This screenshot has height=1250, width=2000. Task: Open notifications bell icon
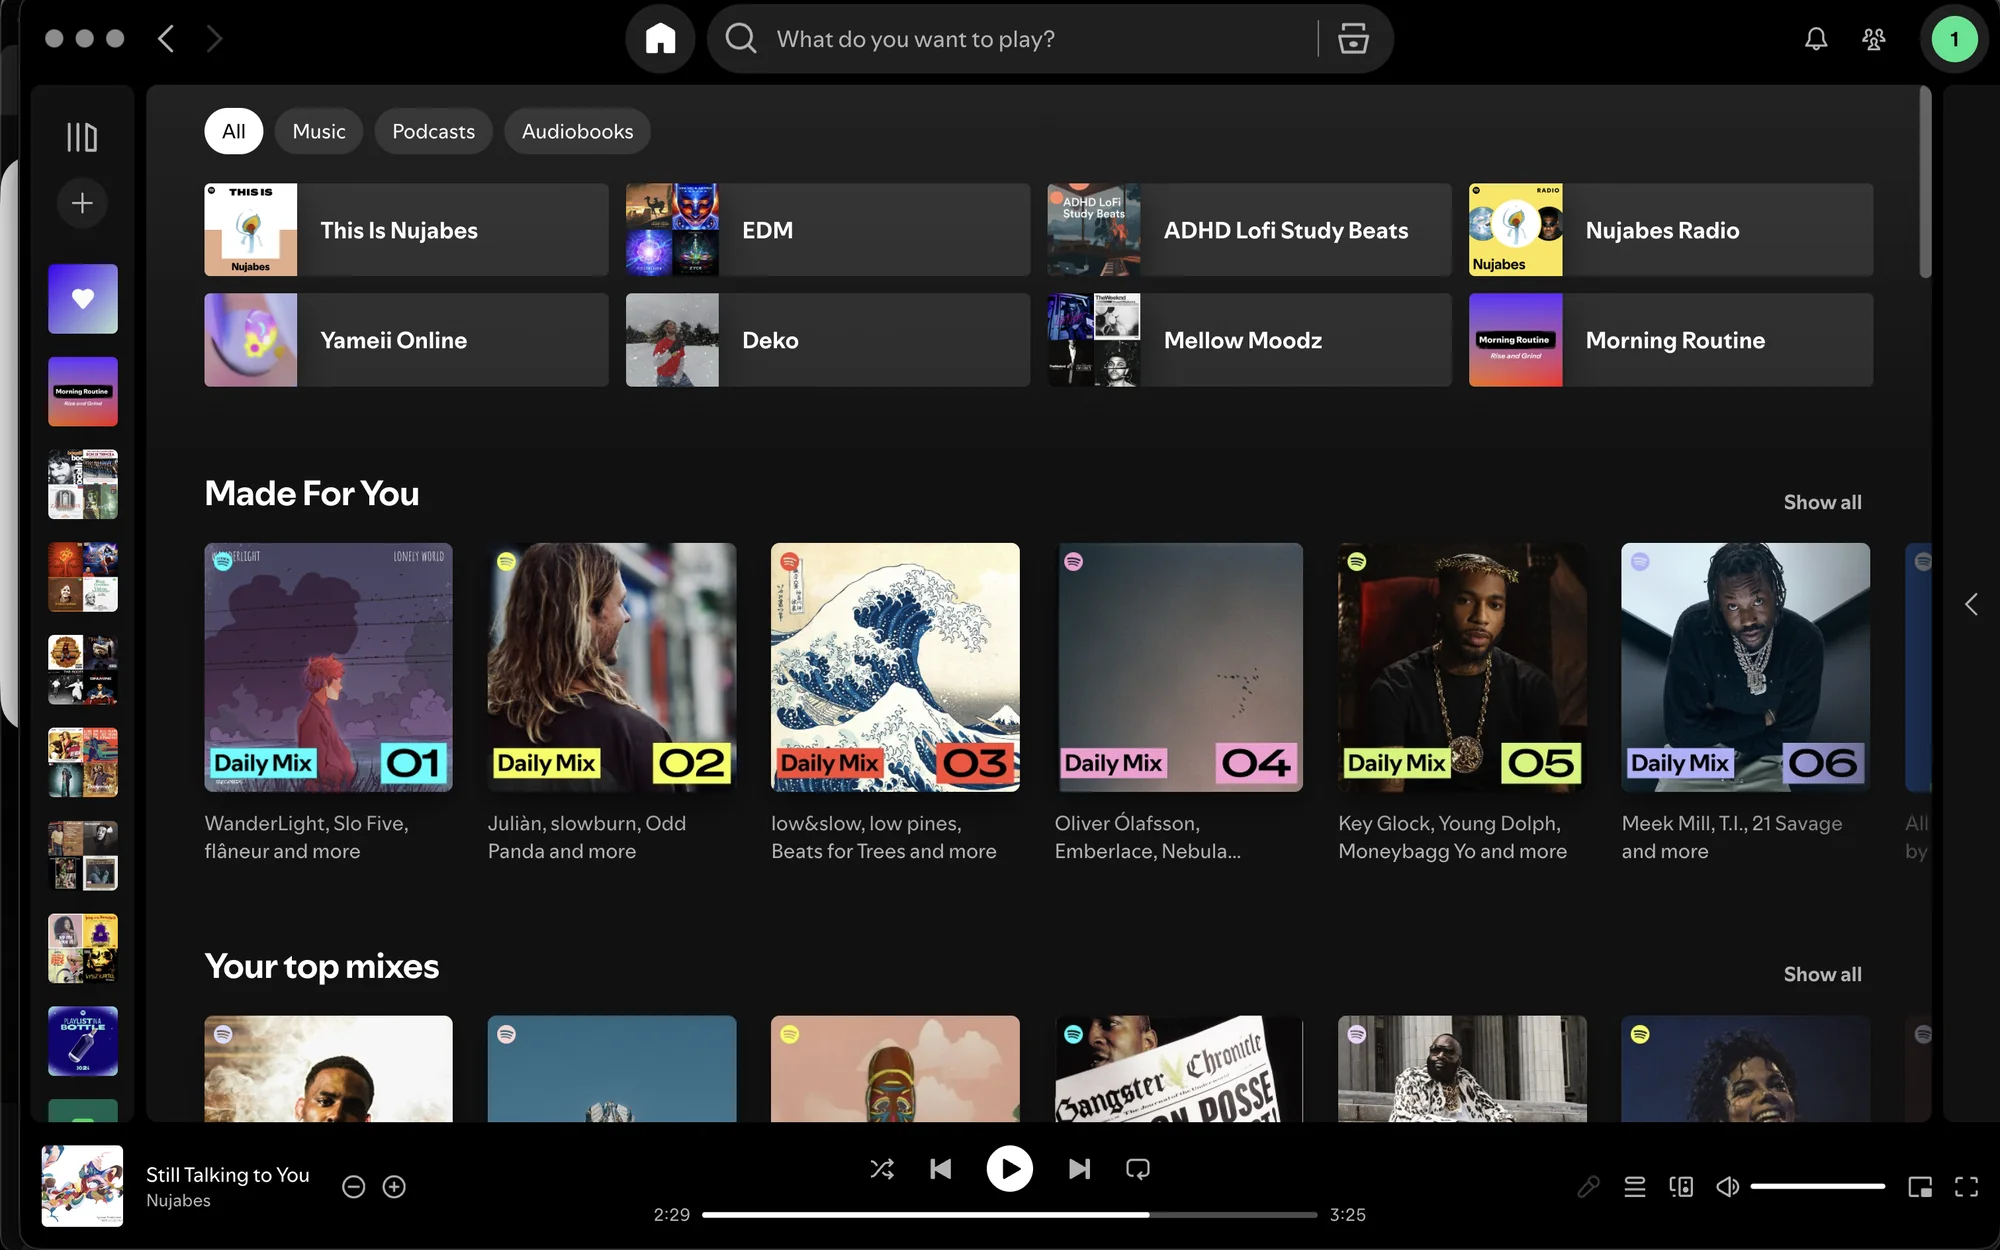(x=1816, y=39)
